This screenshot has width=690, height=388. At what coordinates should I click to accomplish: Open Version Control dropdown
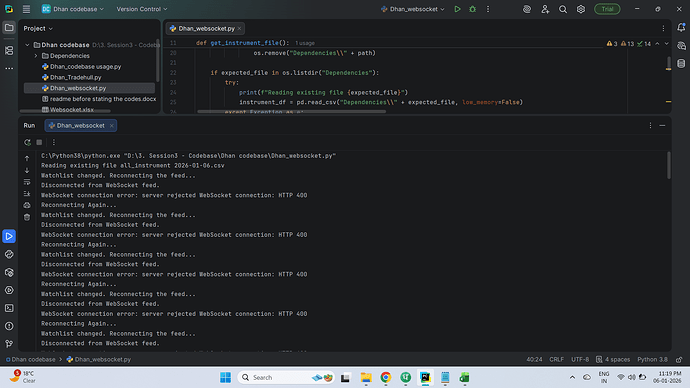[142, 9]
